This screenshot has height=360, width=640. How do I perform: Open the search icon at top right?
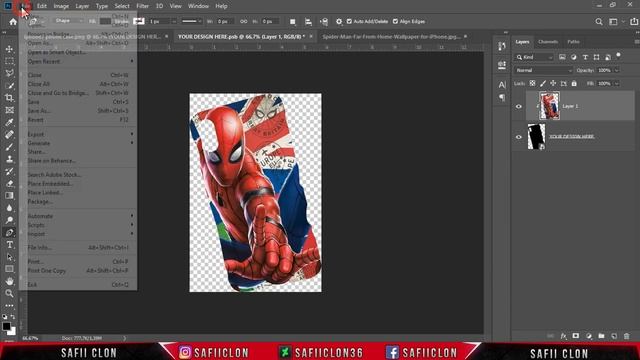[599, 22]
